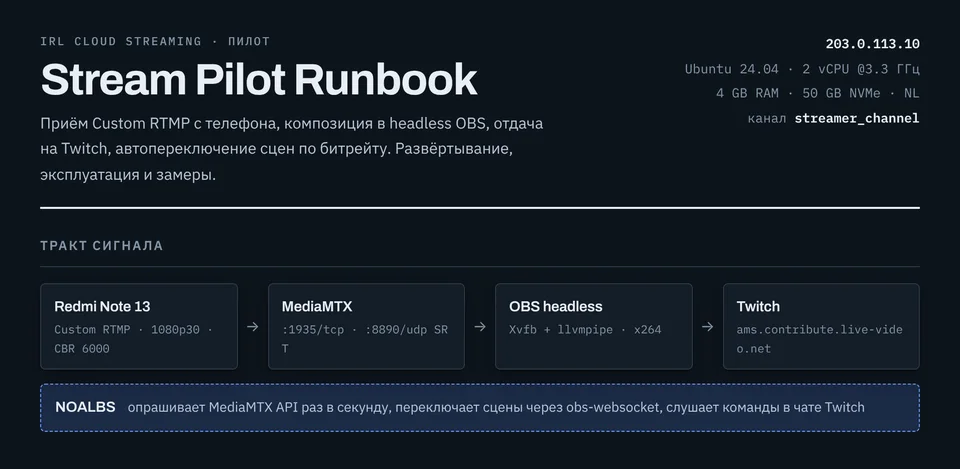This screenshot has height=469, width=960.
Task: Click the NOALBS description about MediaMTX API
Action: [x=496, y=407]
